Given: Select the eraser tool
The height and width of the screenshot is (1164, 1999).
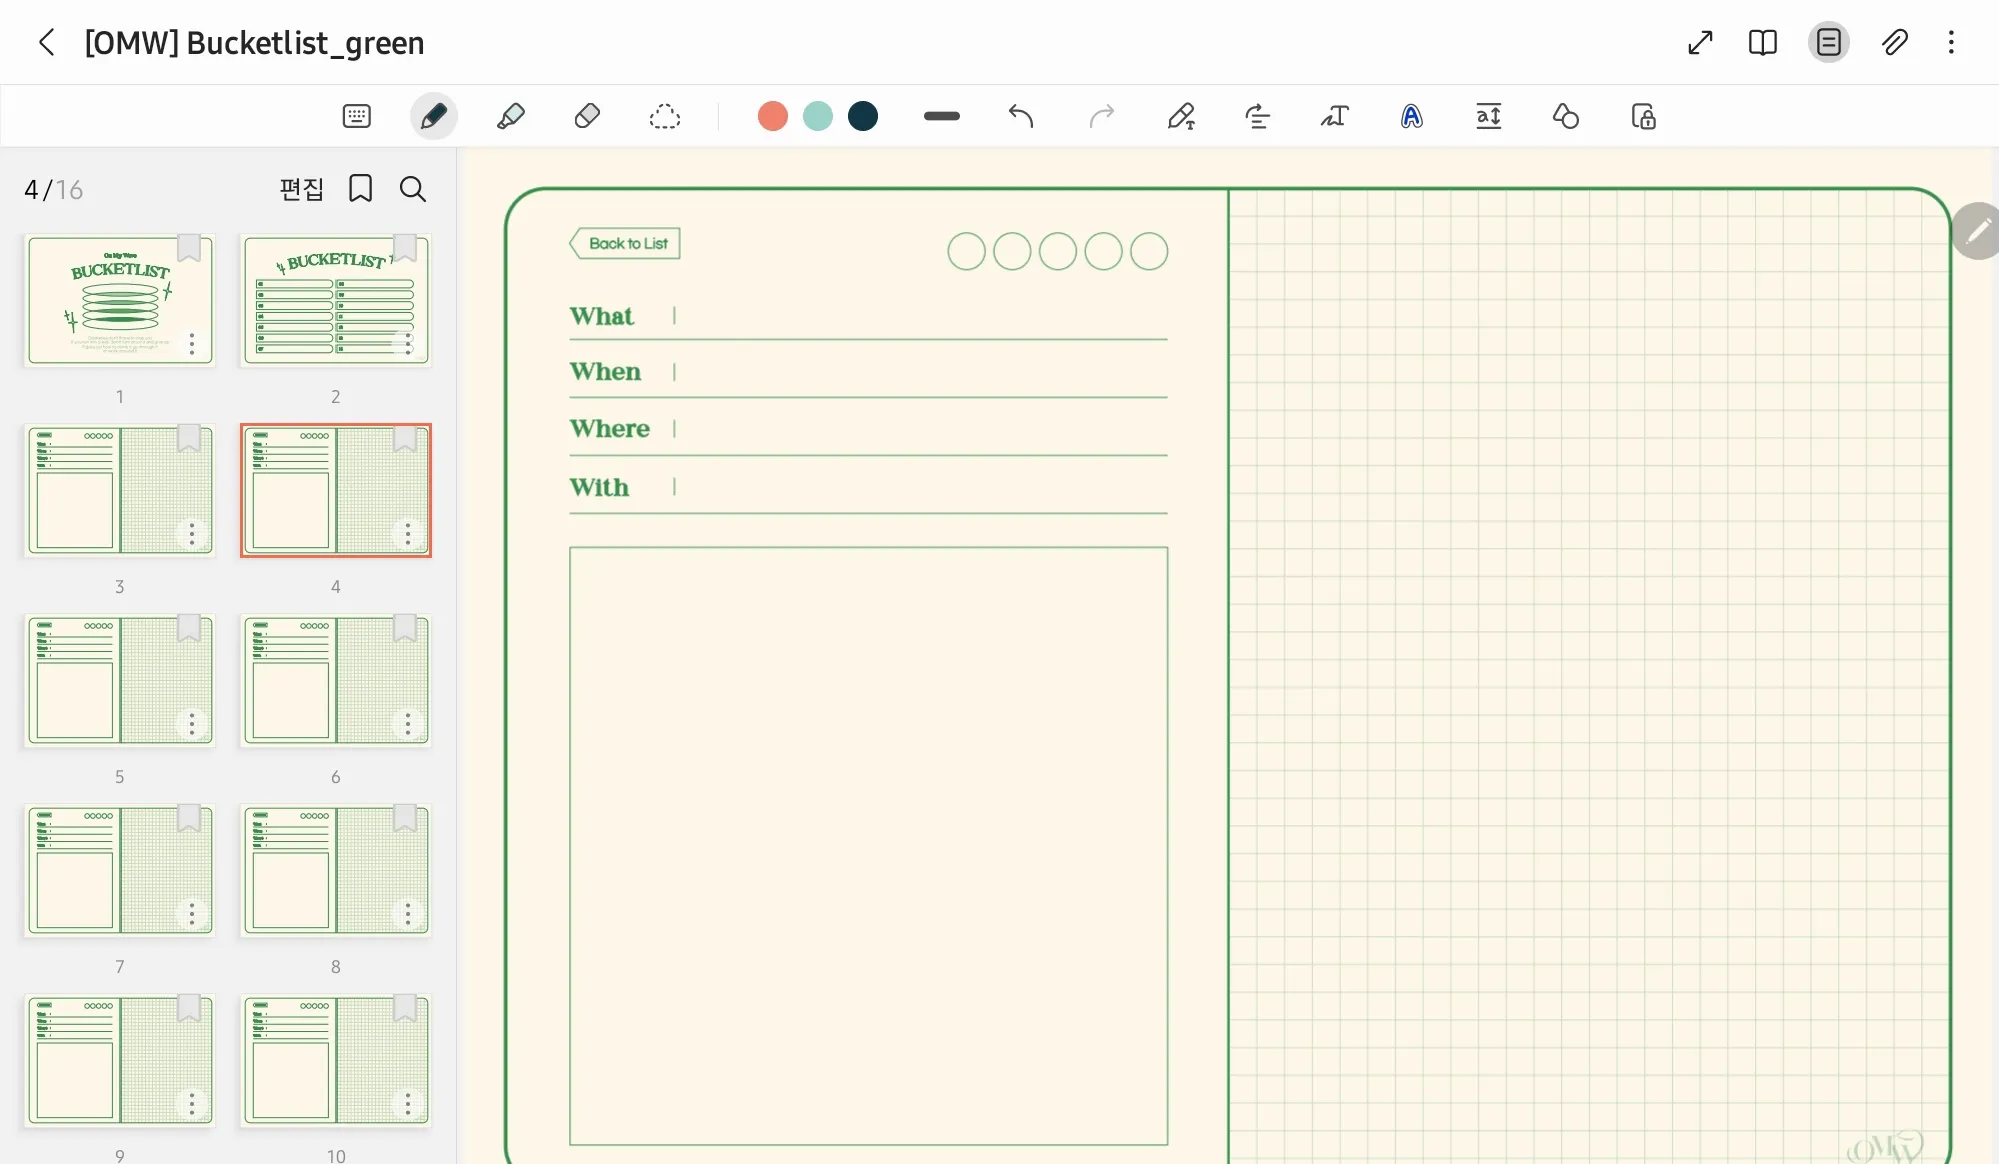Looking at the screenshot, I should coord(587,116).
